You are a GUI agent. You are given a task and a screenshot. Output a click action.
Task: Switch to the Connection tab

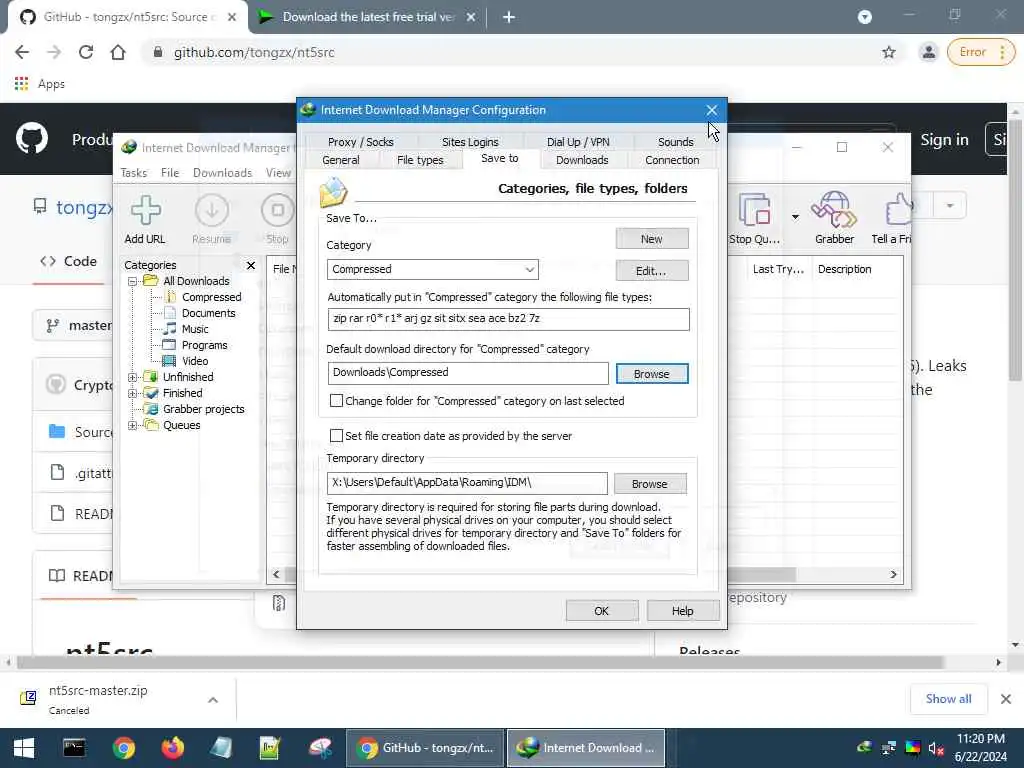(x=672, y=160)
